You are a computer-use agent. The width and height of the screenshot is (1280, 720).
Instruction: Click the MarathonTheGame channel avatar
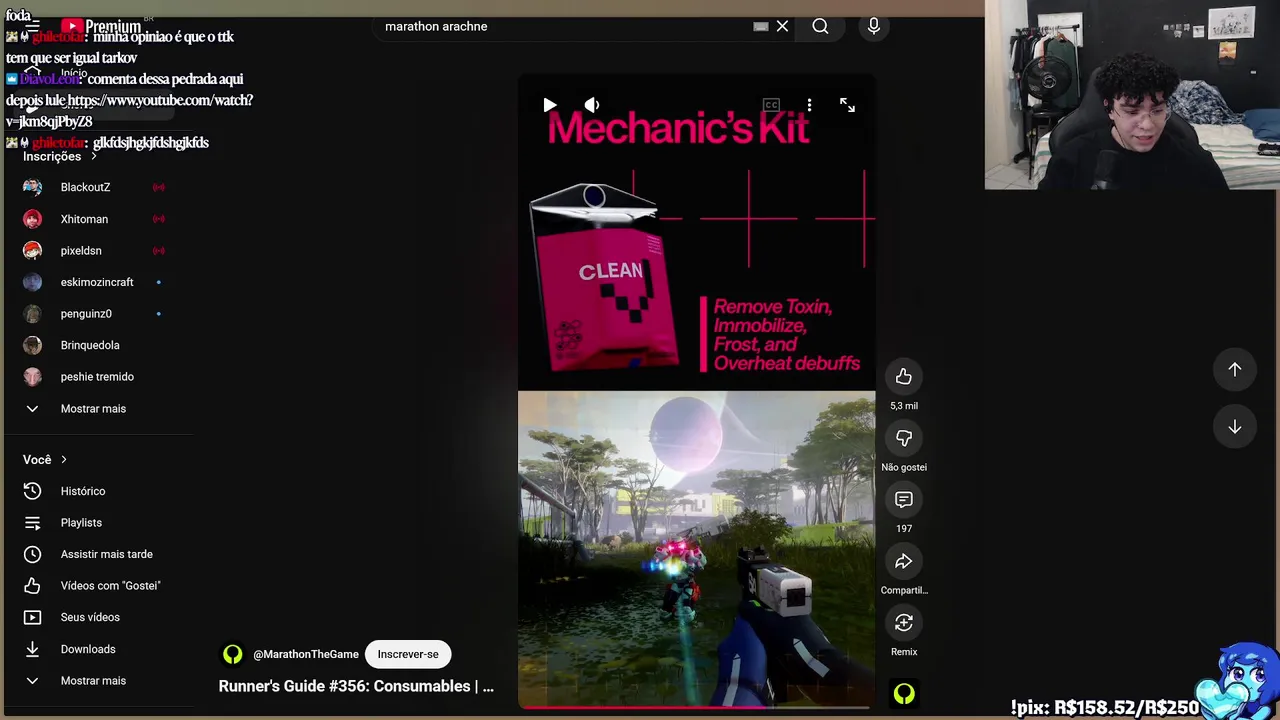click(232, 654)
